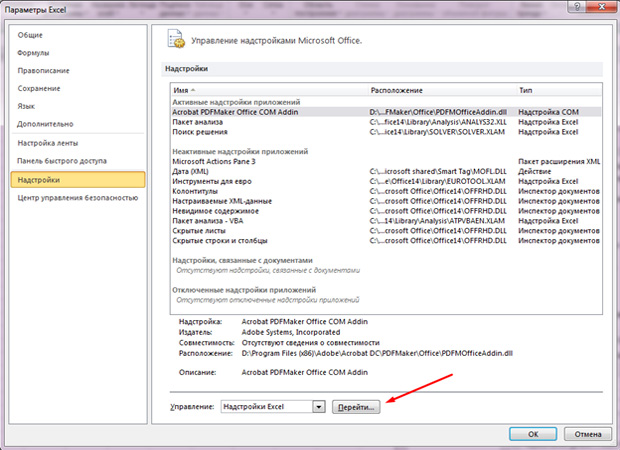Select the Надстройки sidebar item
620x450 pixels.
click(x=78, y=180)
